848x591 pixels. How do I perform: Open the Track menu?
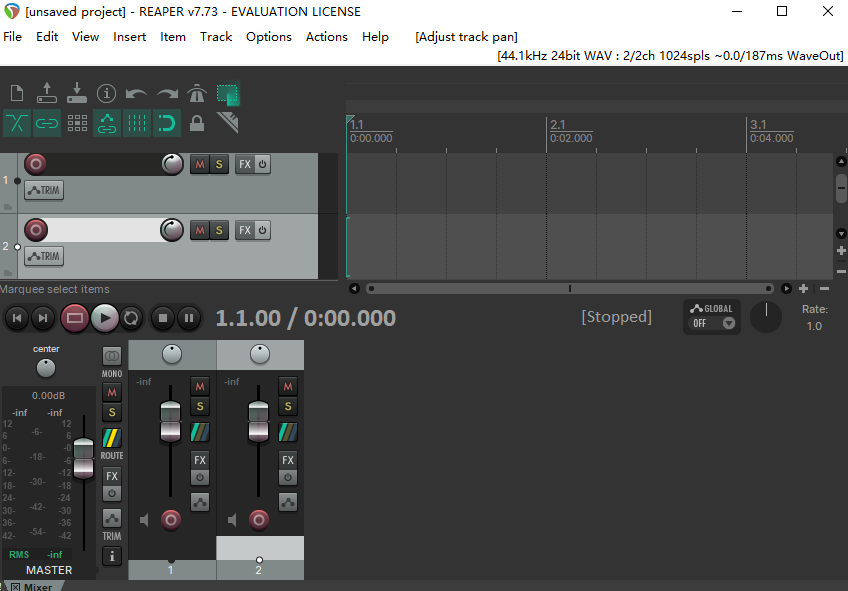click(216, 37)
